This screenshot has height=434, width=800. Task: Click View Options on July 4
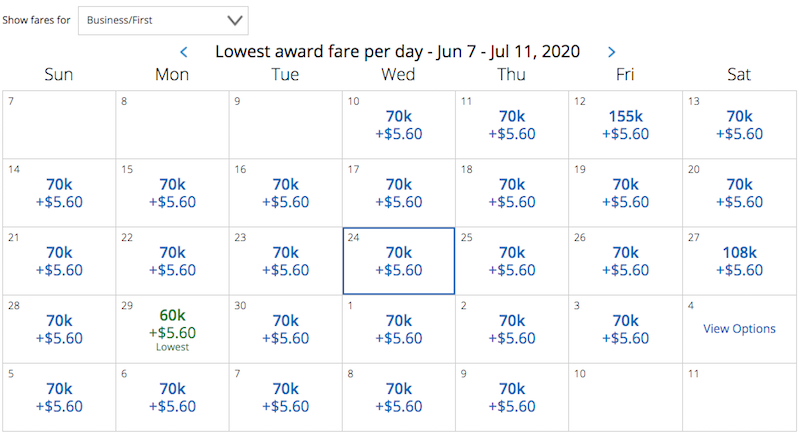(739, 329)
